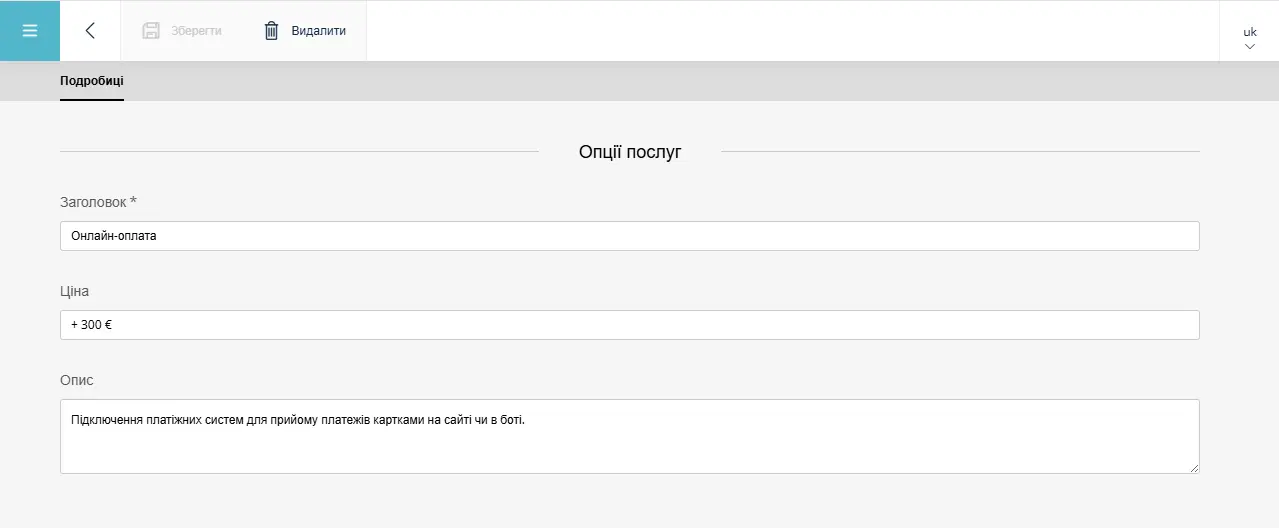
Task: Go back using the left arrow
Action: click(x=90, y=30)
